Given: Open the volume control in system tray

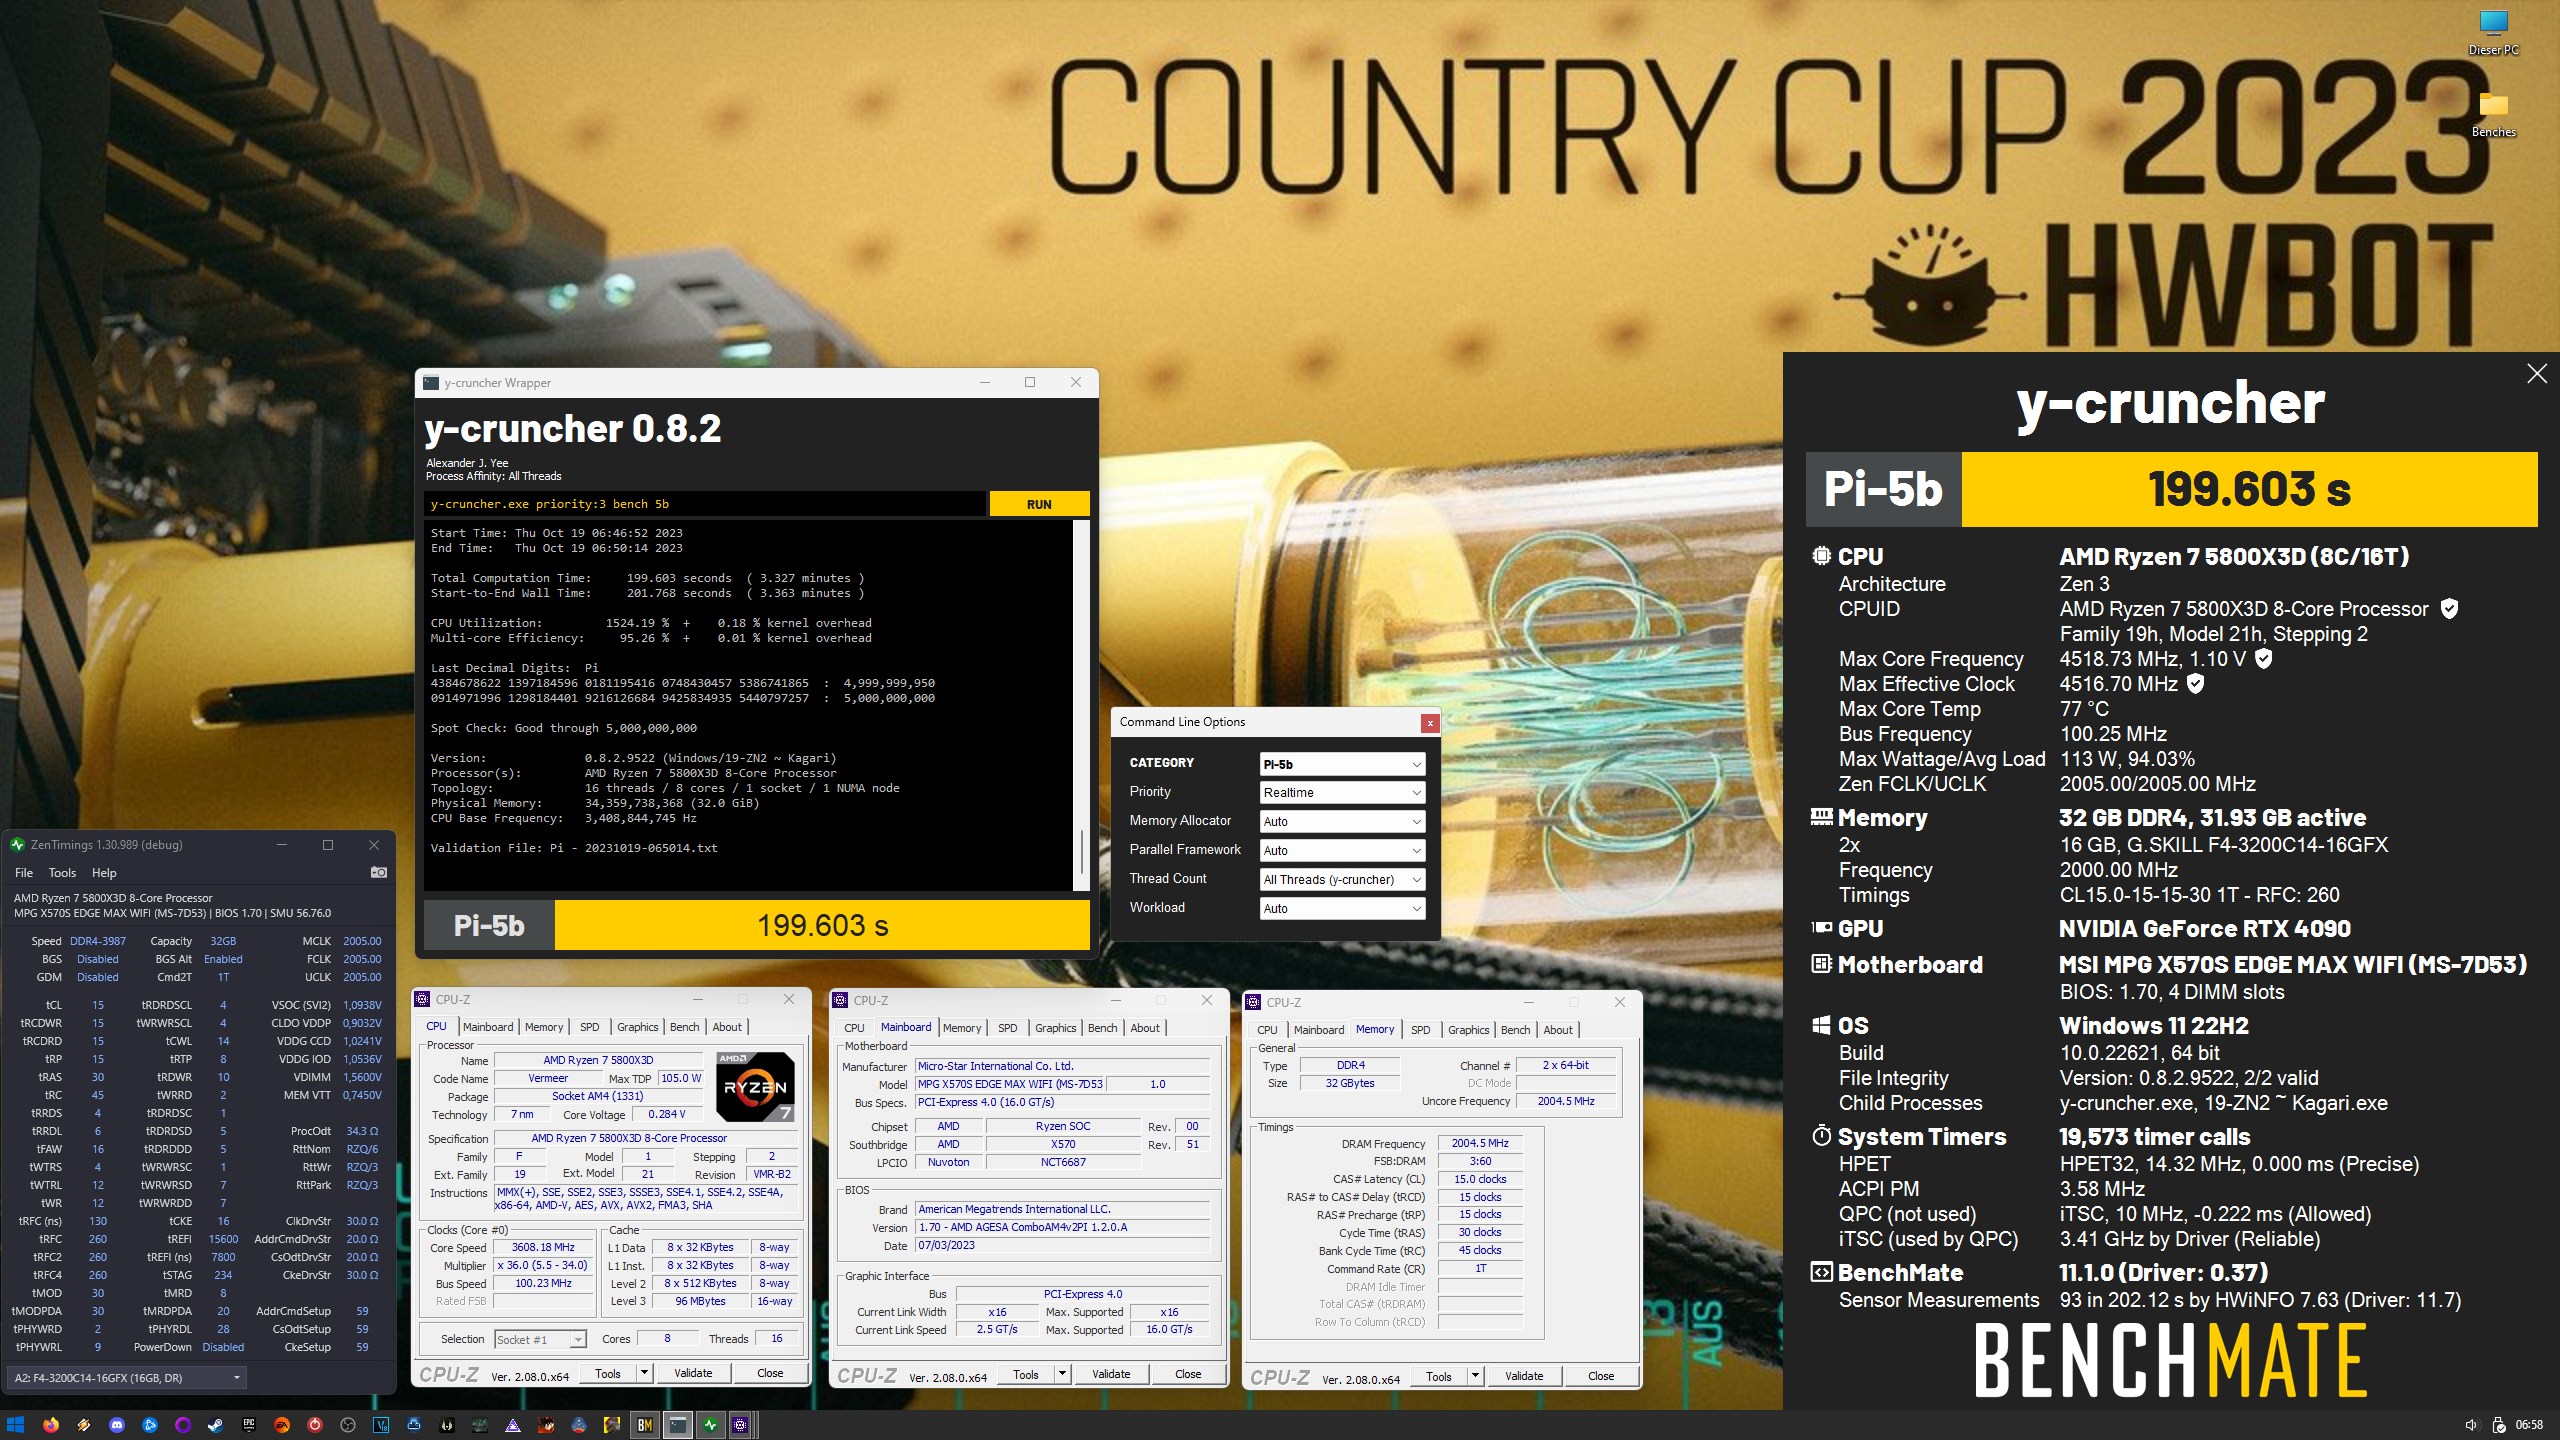Looking at the screenshot, I should pyautogui.click(x=2471, y=1425).
